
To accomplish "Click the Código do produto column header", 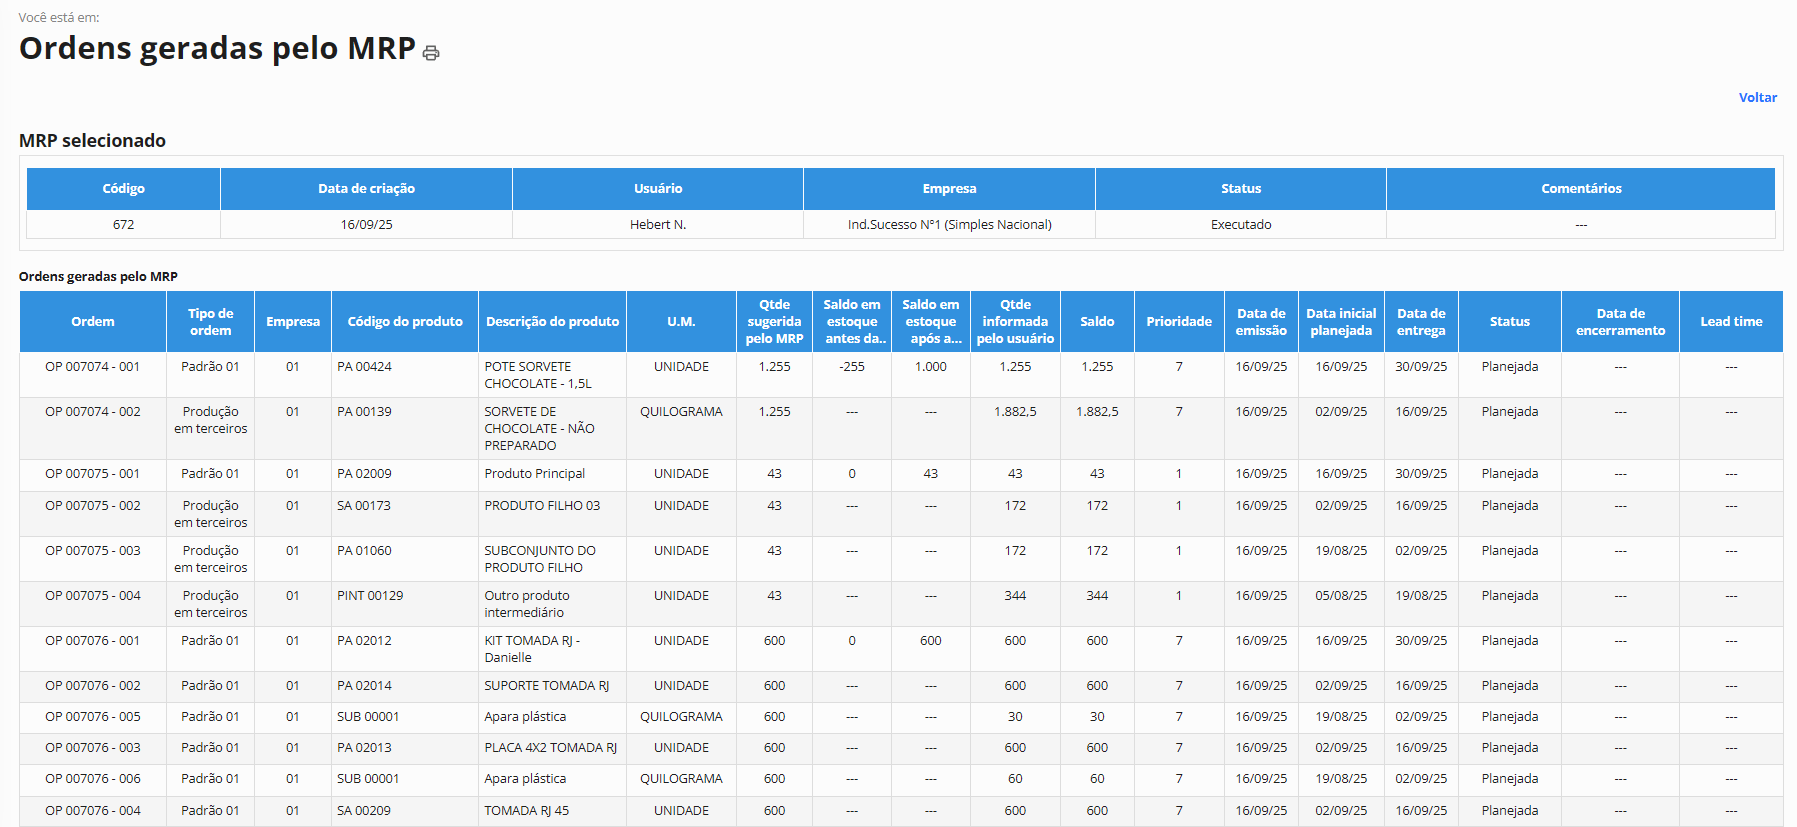I will click(x=404, y=322).
